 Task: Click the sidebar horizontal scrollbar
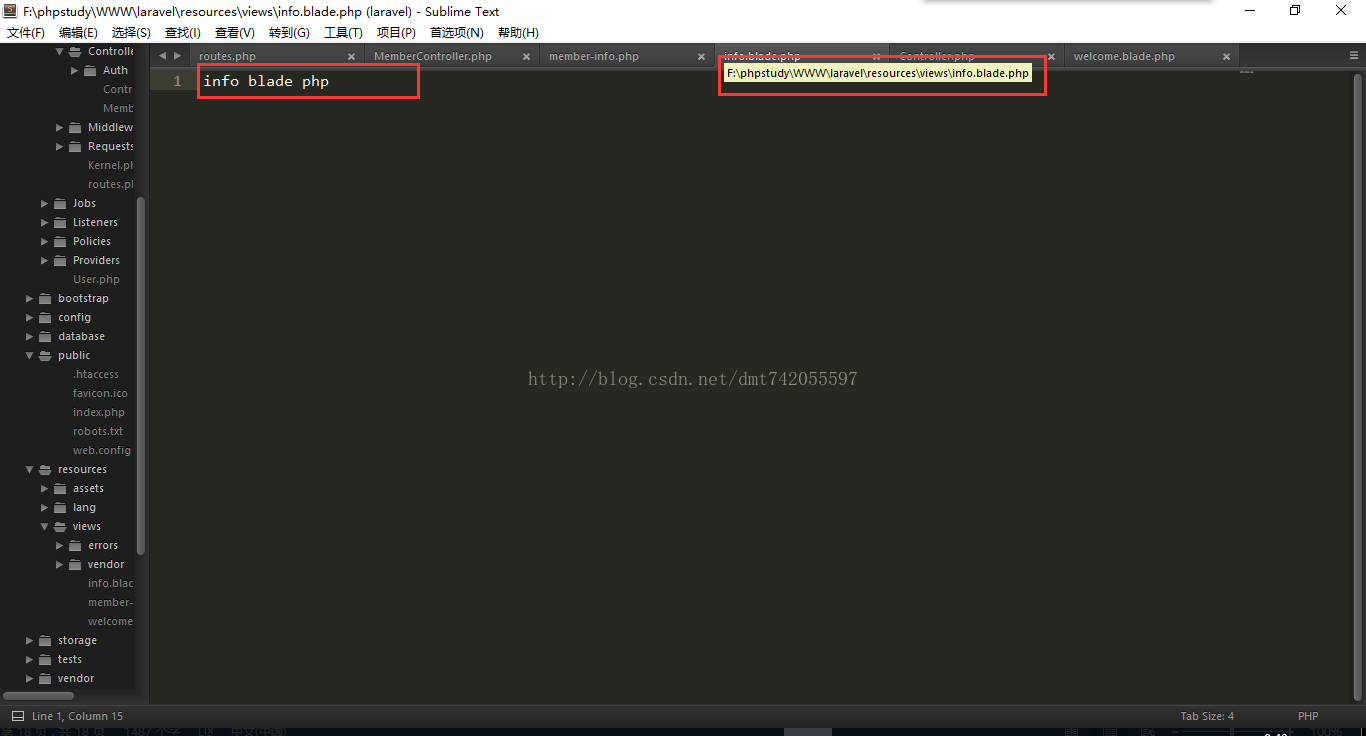point(39,695)
